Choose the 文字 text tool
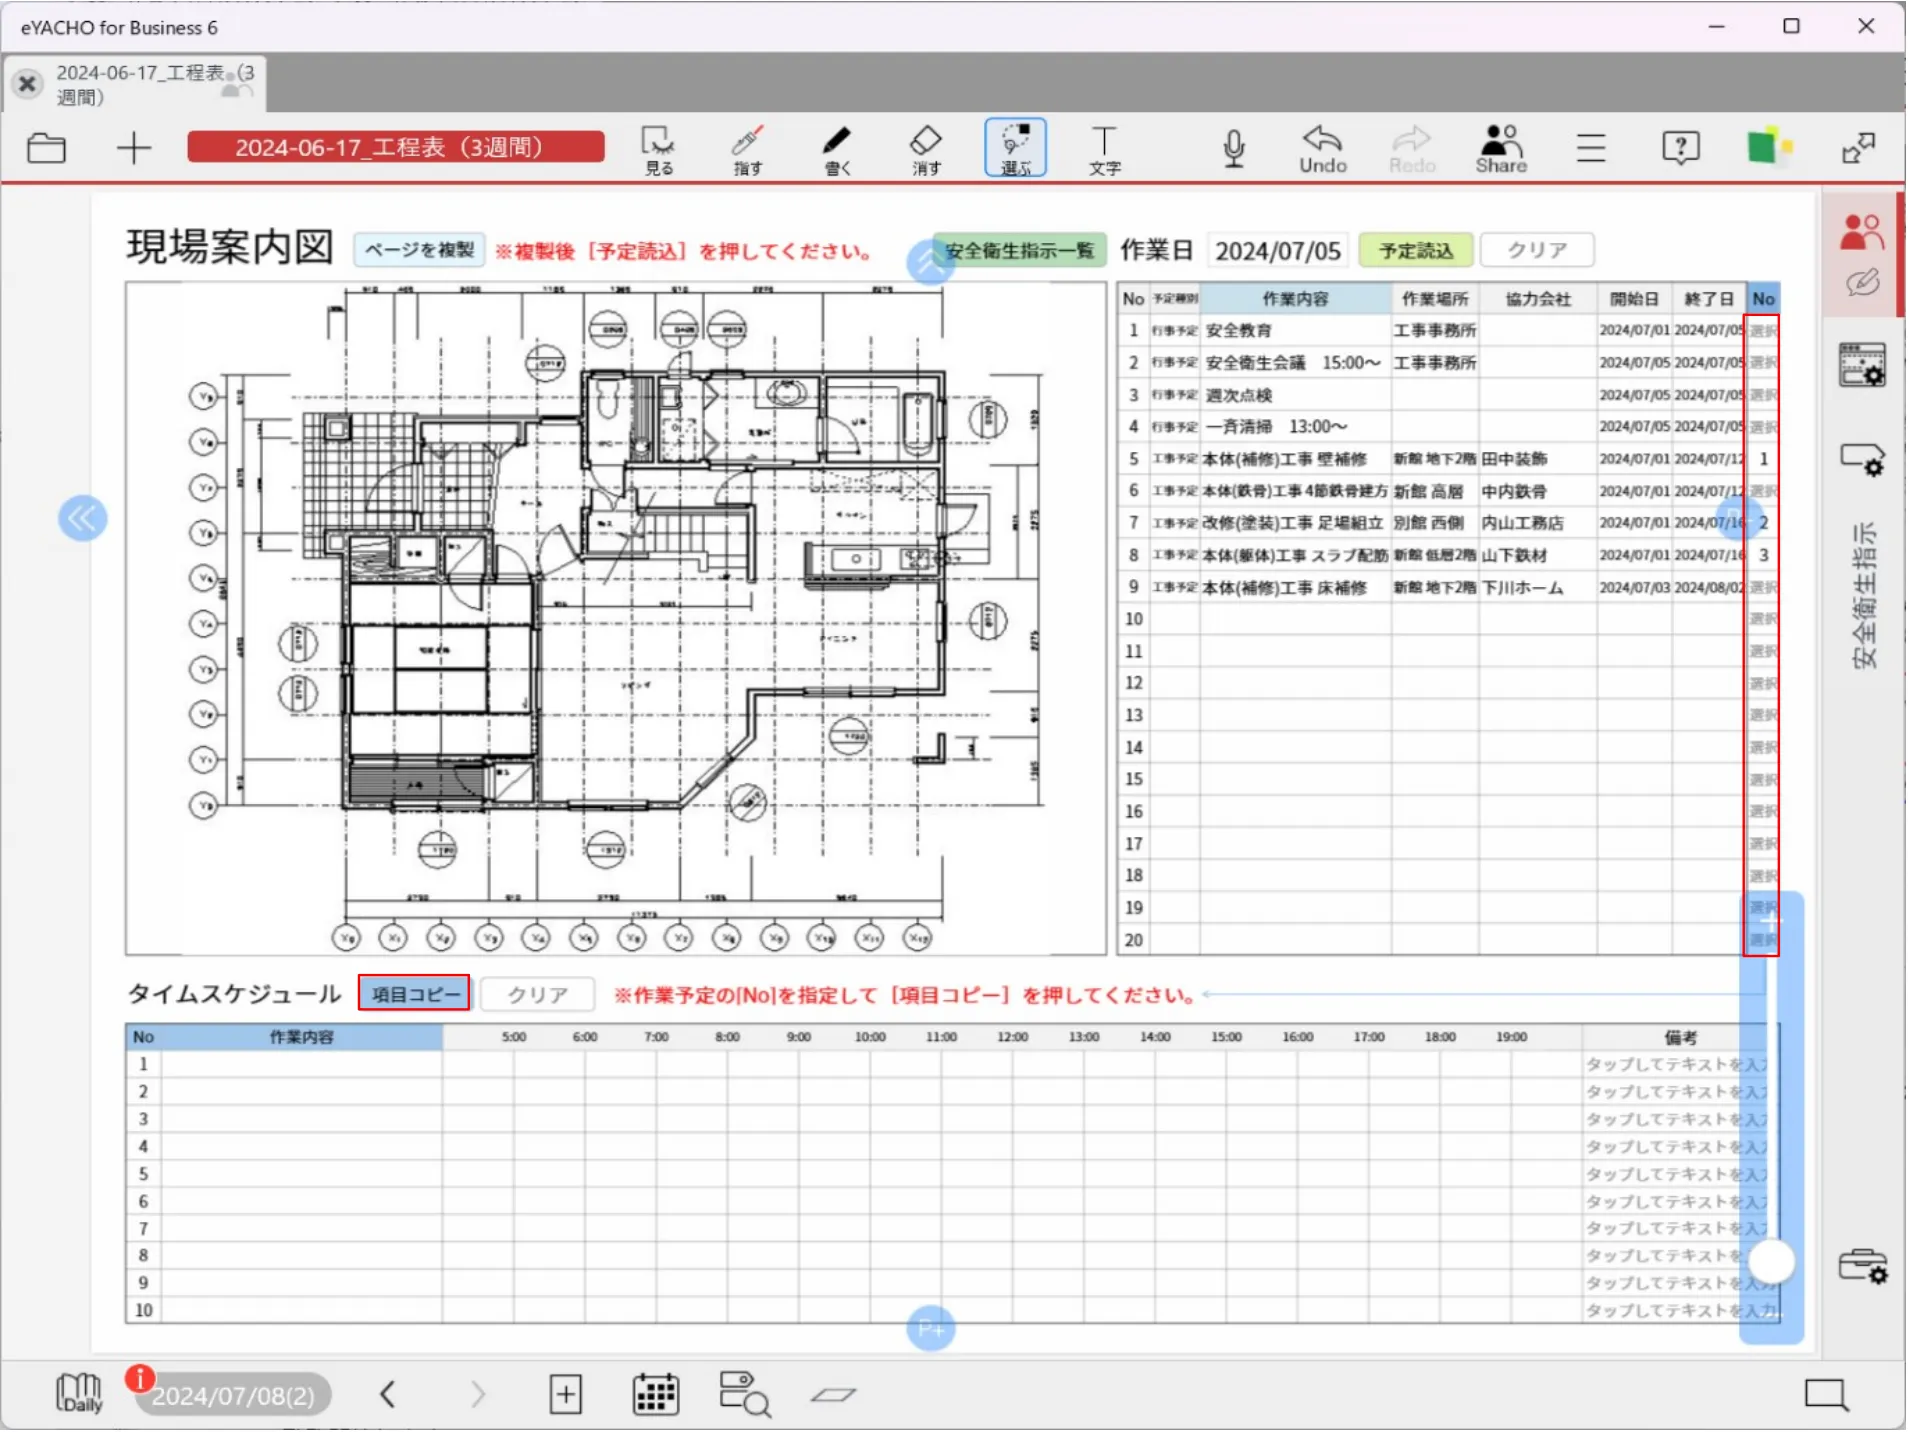This screenshot has width=1908, height=1432. [1104, 149]
